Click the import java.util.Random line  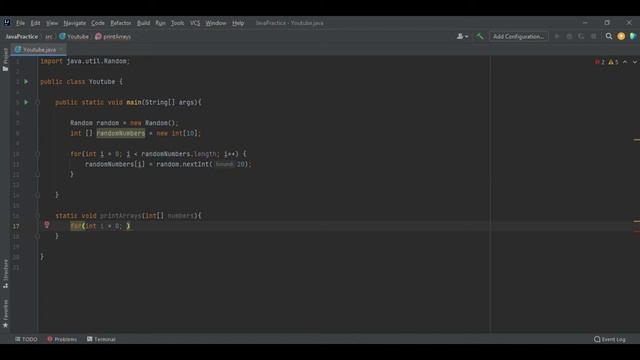(85, 61)
